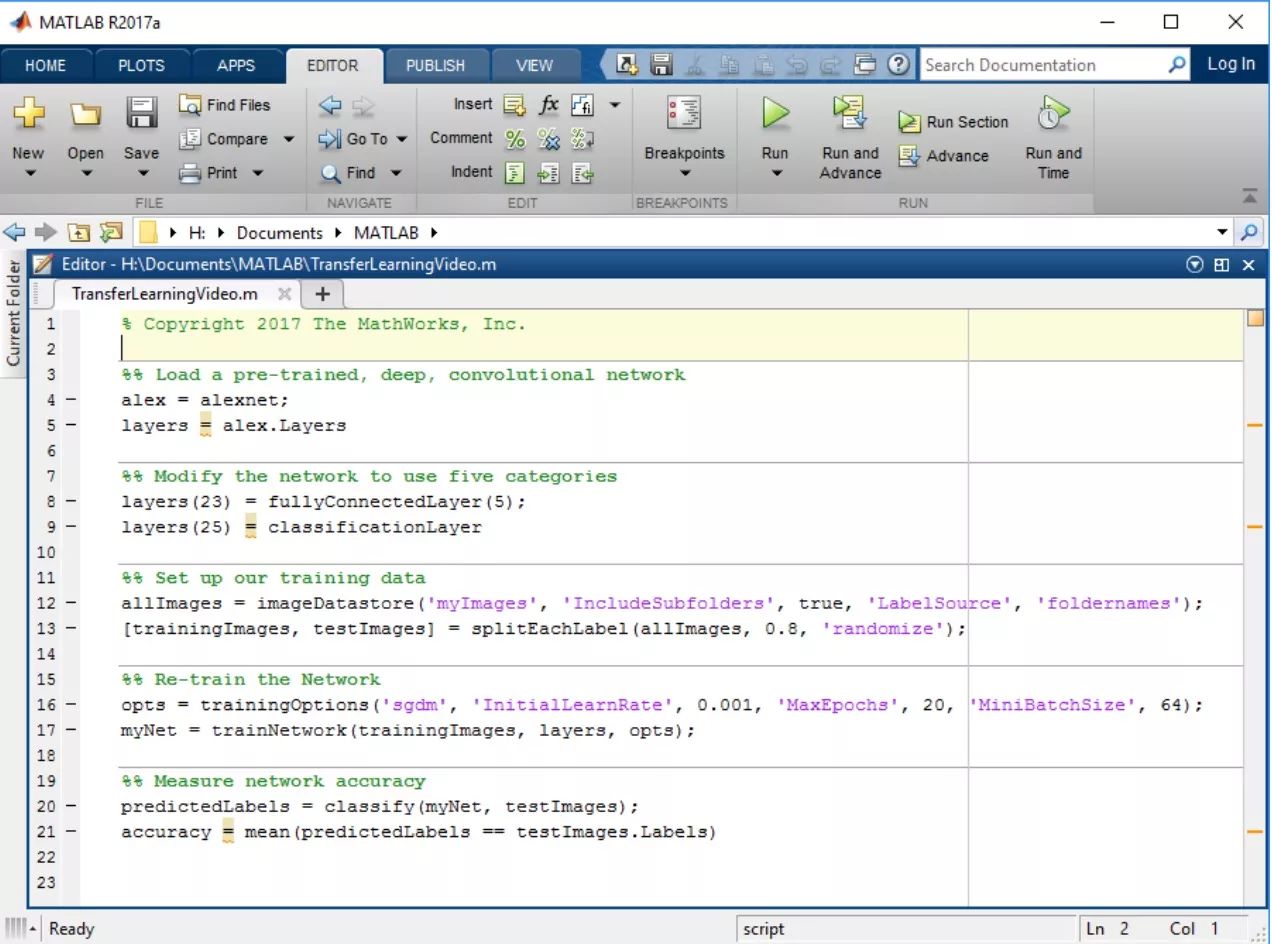Click the Go To button
Image resolution: width=1272 pixels, height=944 pixels.
click(354, 139)
